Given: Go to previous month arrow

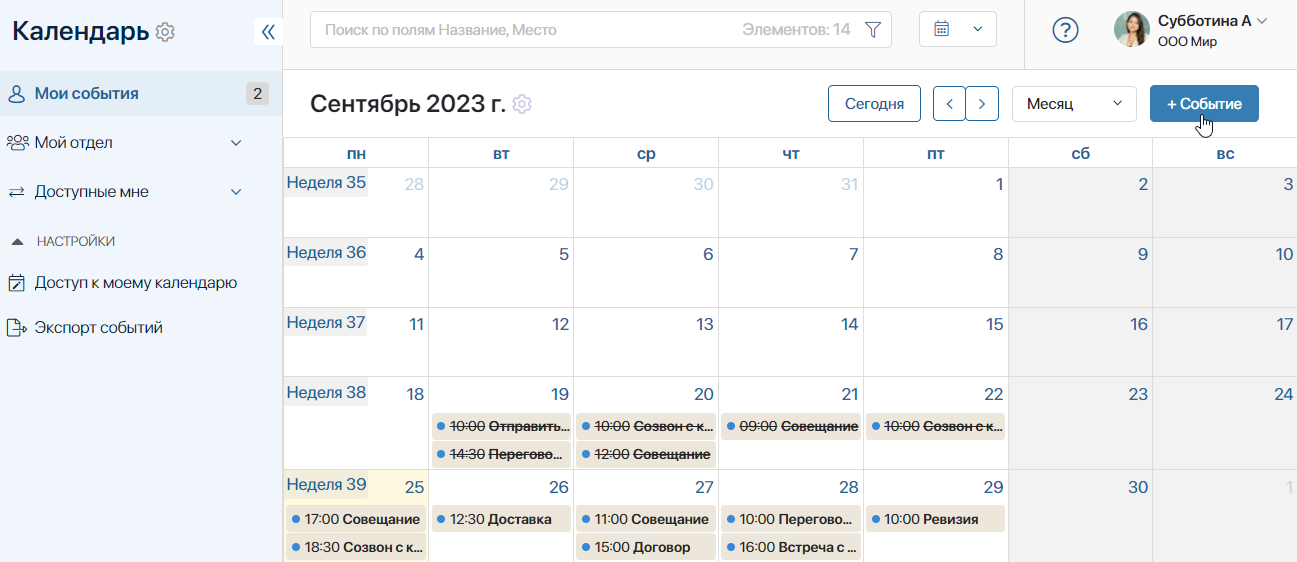Looking at the screenshot, I should [x=949, y=104].
